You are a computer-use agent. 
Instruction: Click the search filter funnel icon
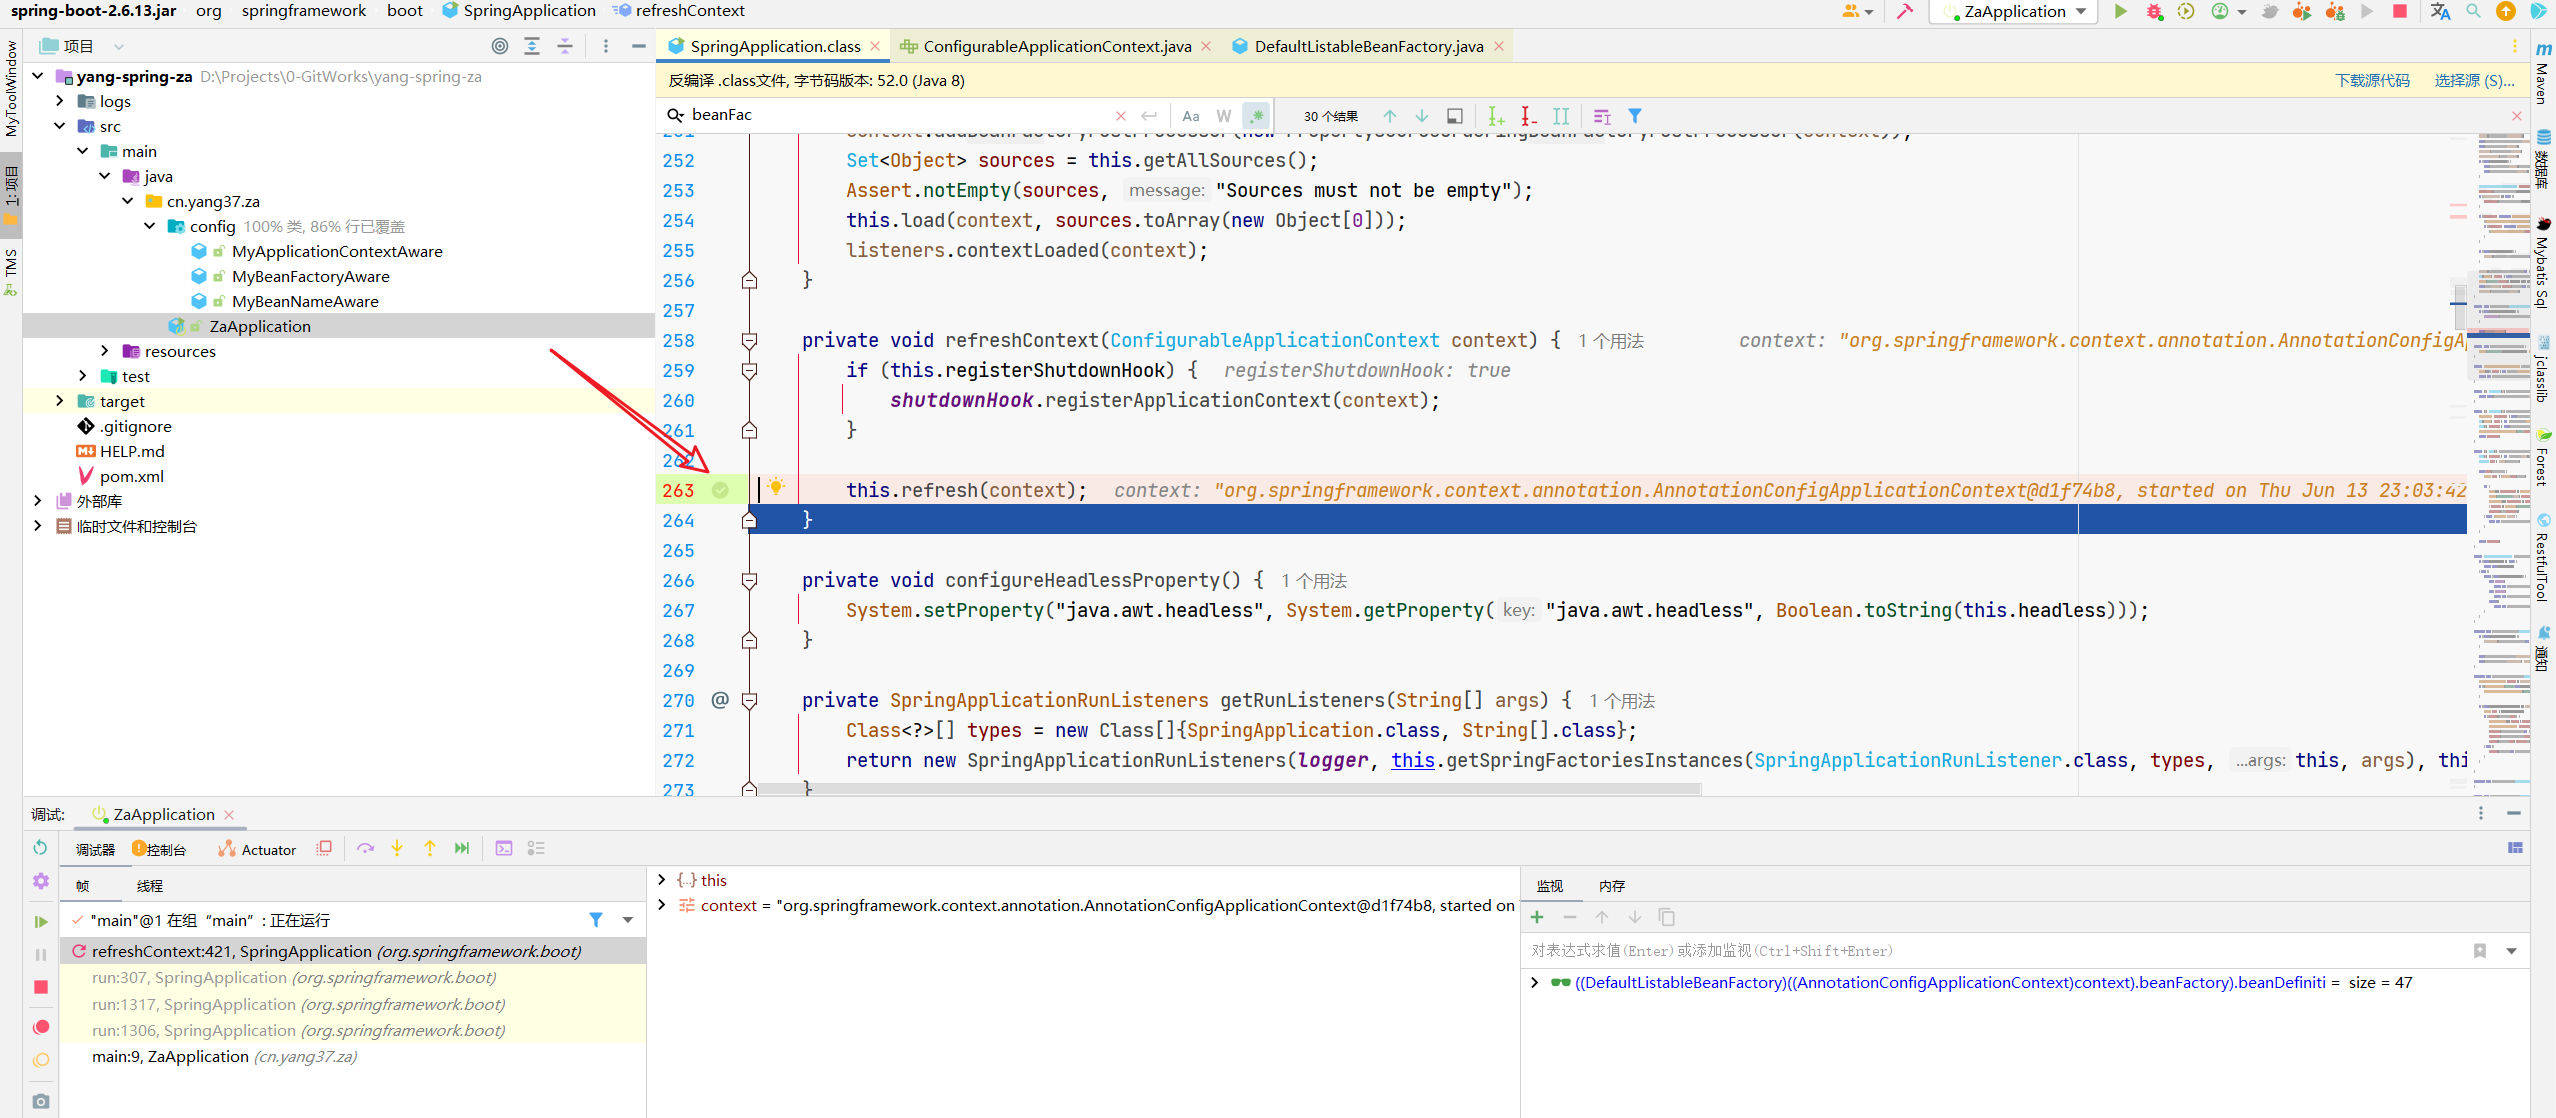click(x=1635, y=116)
